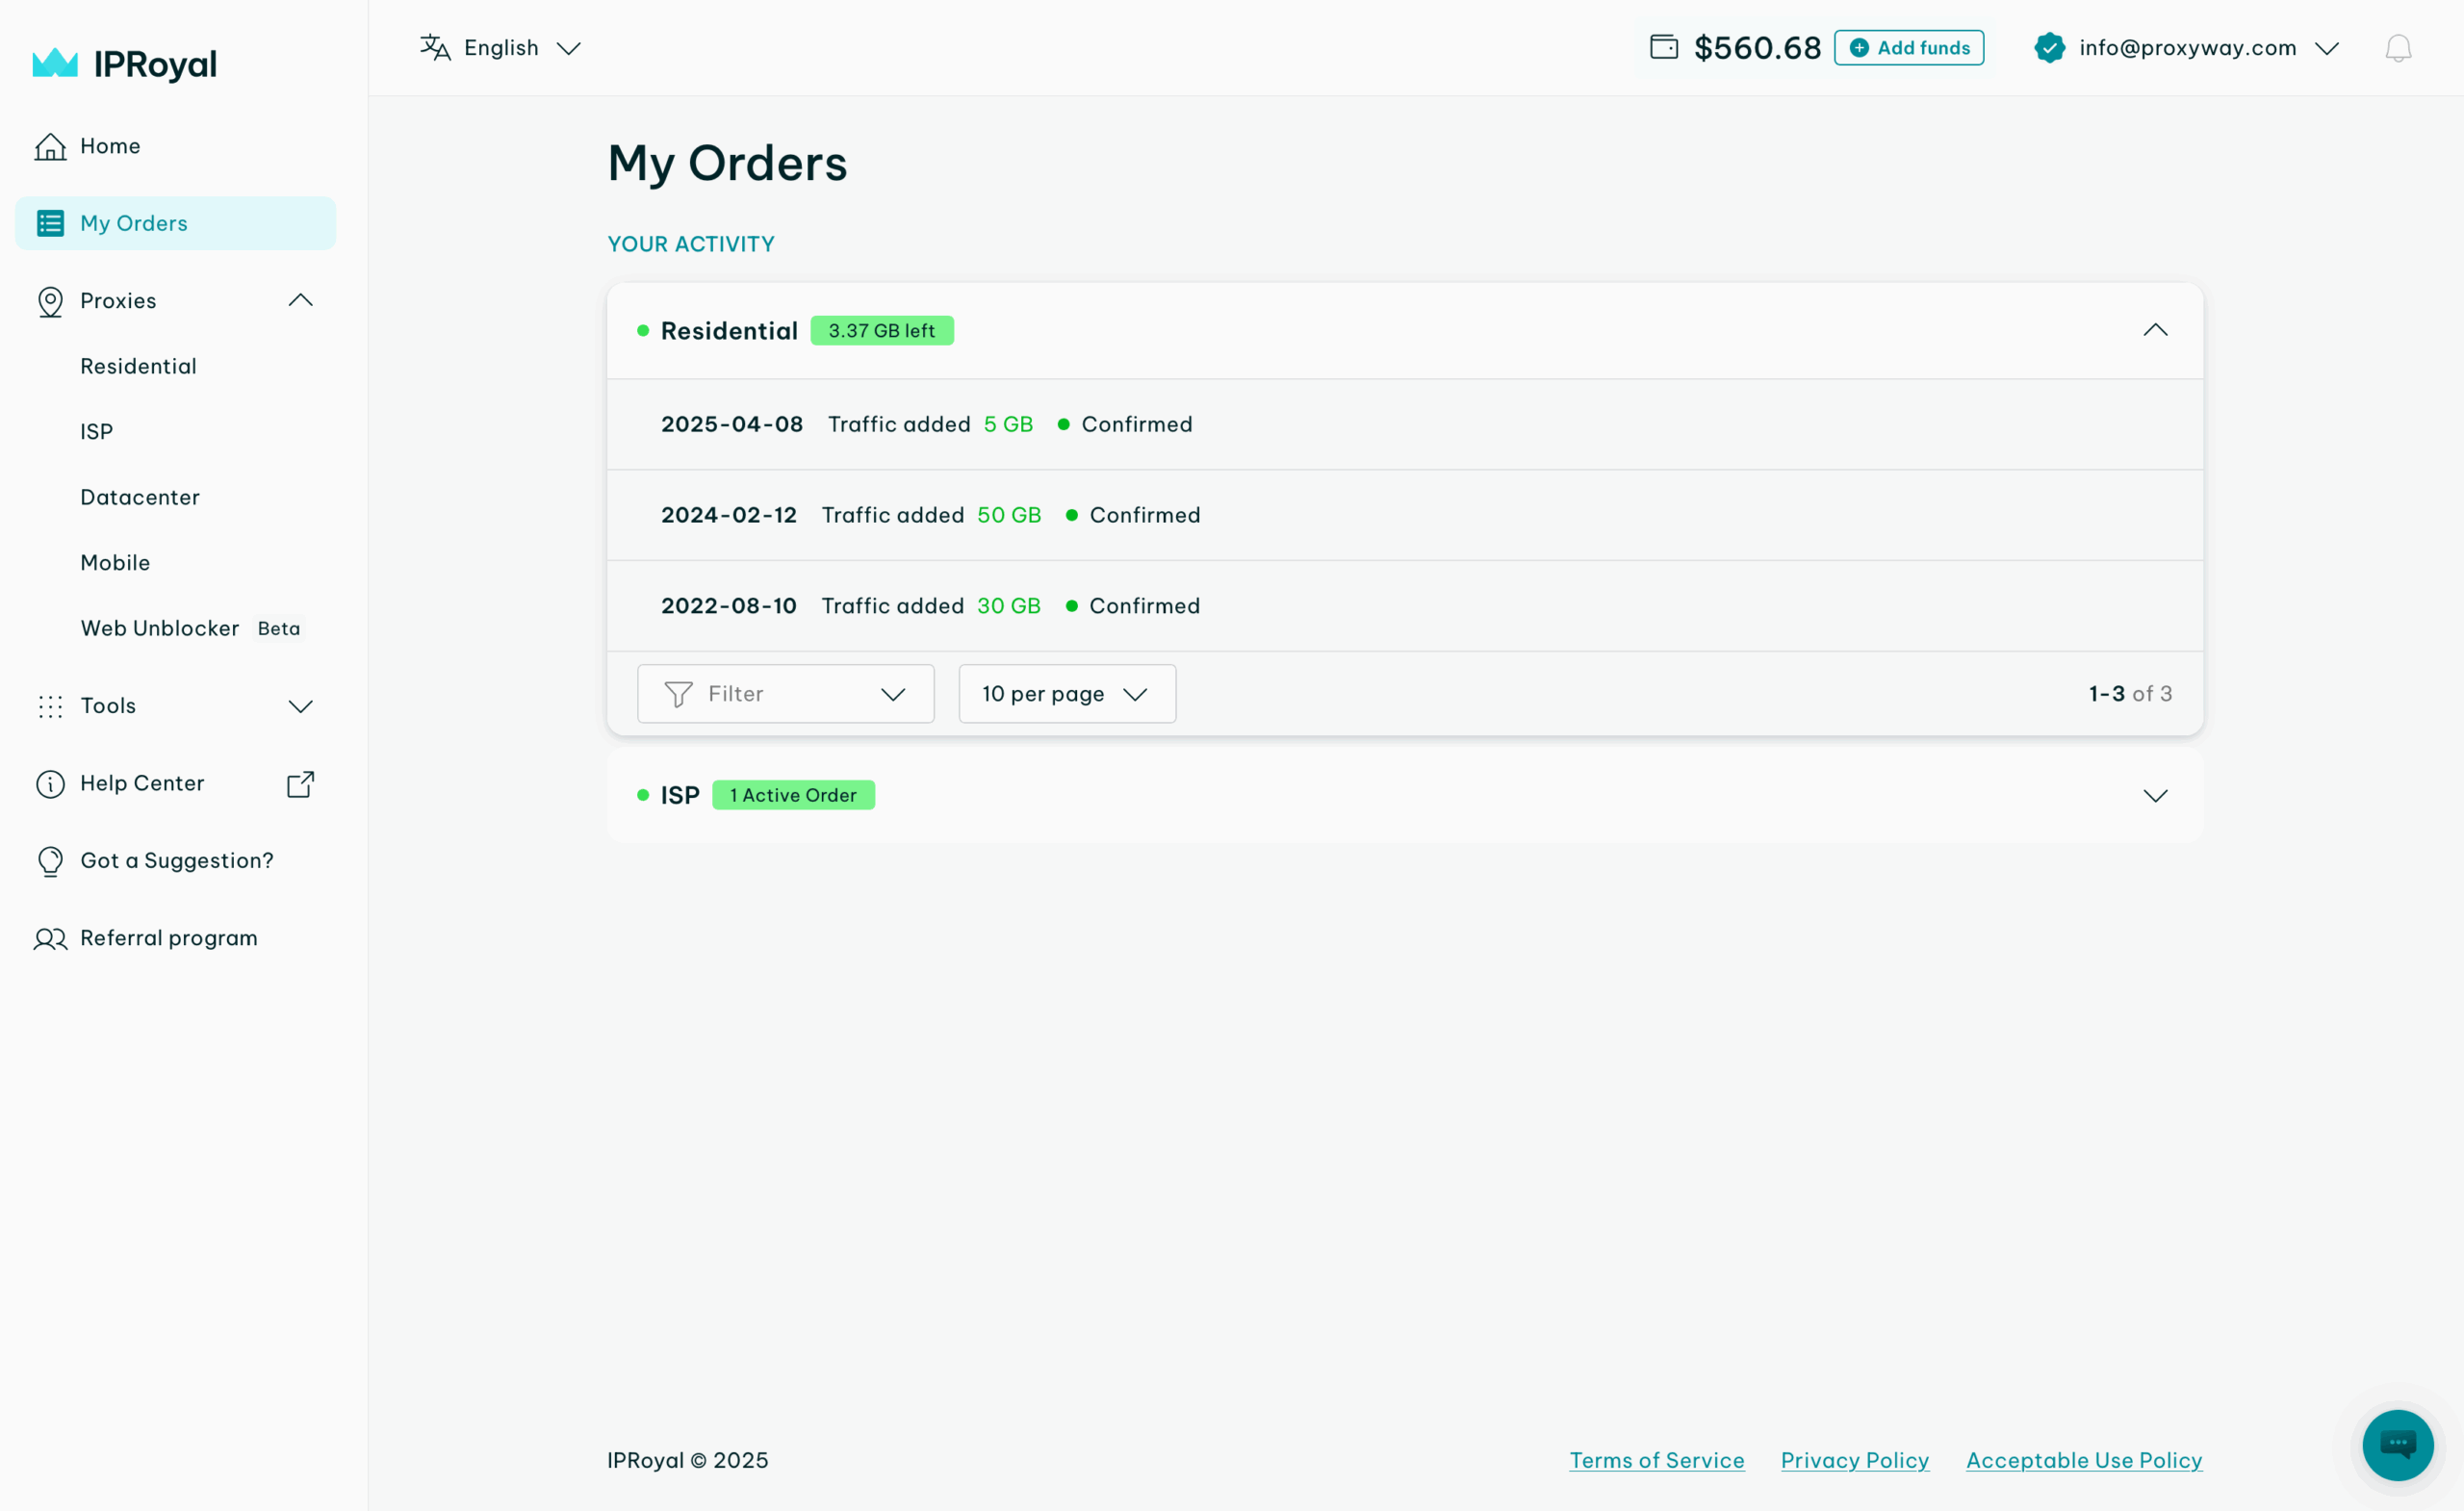Click the Tools grid dots icon
Screen dimensions: 2464x1511
(50, 706)
